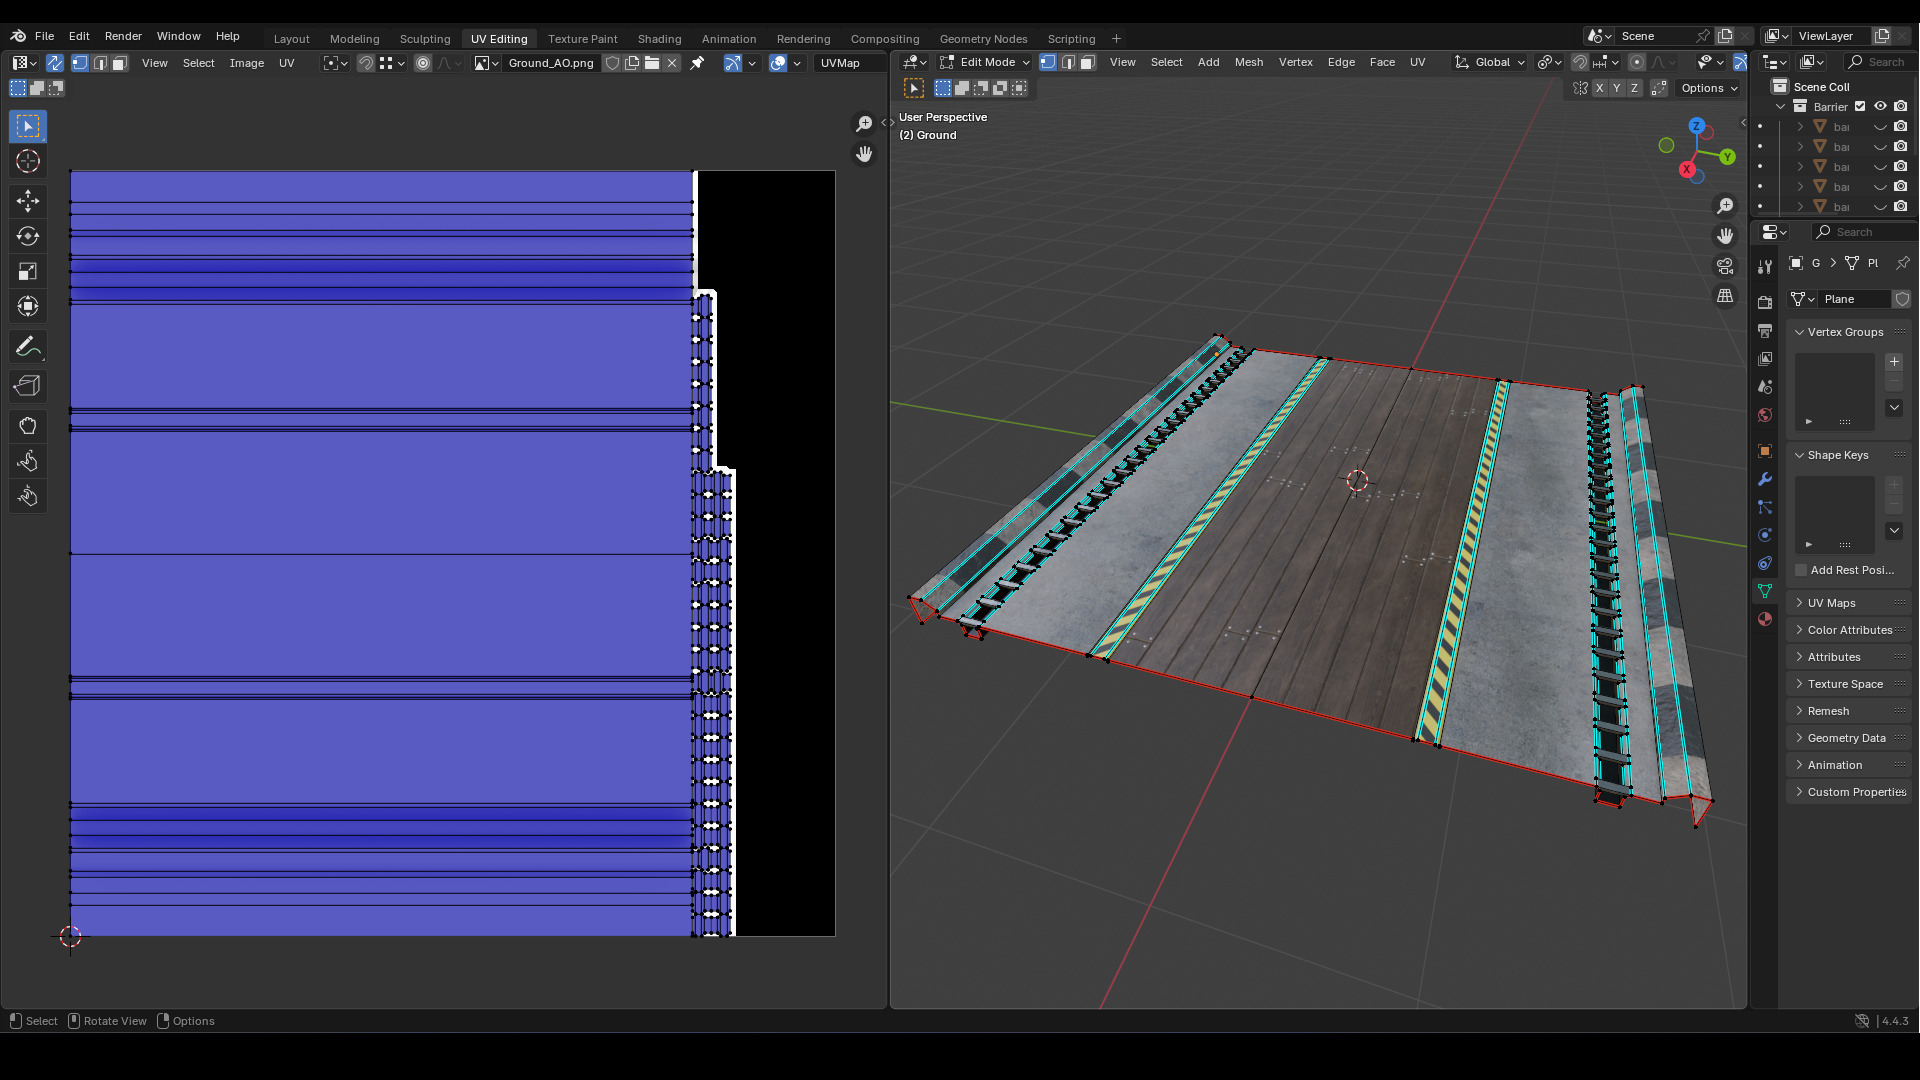Open the UVMap layer dropdown
The width and height of the screenshot is (1920, 1080).
coord(850,63)
